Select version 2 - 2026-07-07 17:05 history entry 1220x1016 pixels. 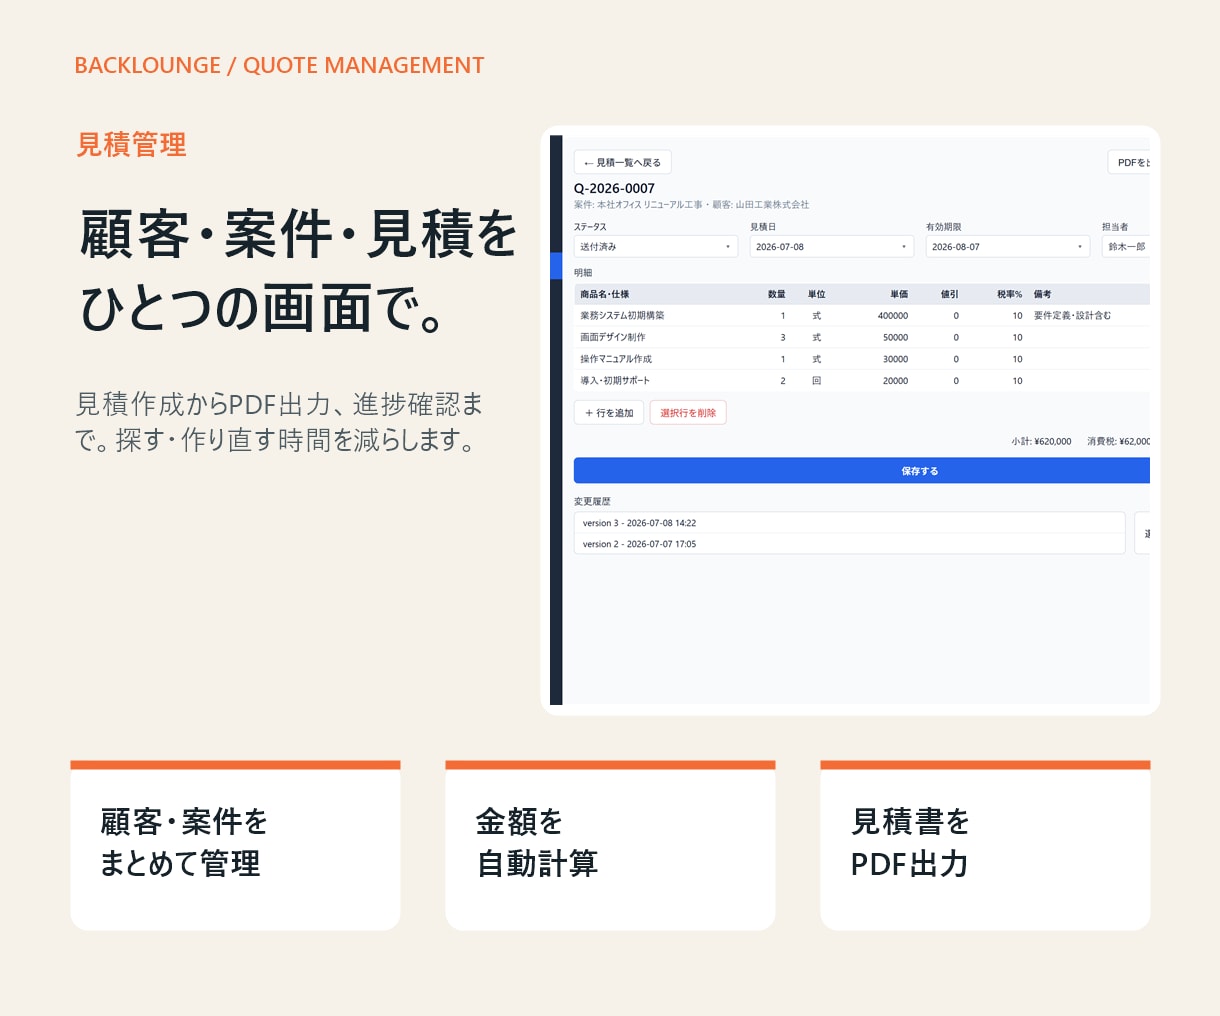(x=849, y=544)
